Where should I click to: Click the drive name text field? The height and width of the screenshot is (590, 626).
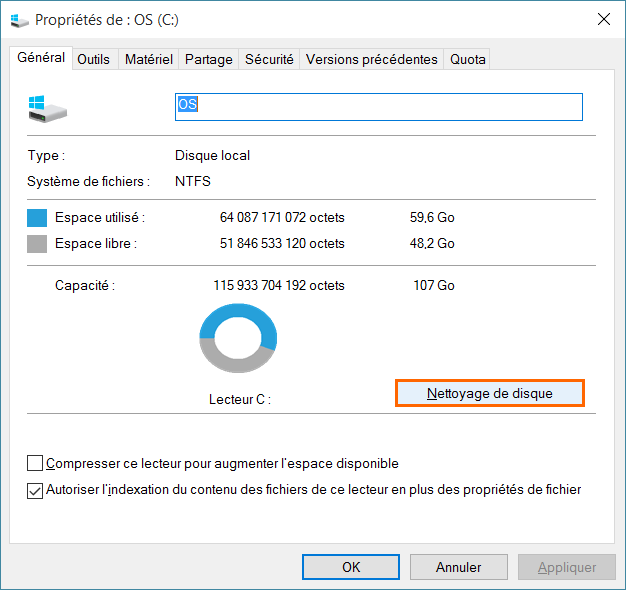click(378, 107)
